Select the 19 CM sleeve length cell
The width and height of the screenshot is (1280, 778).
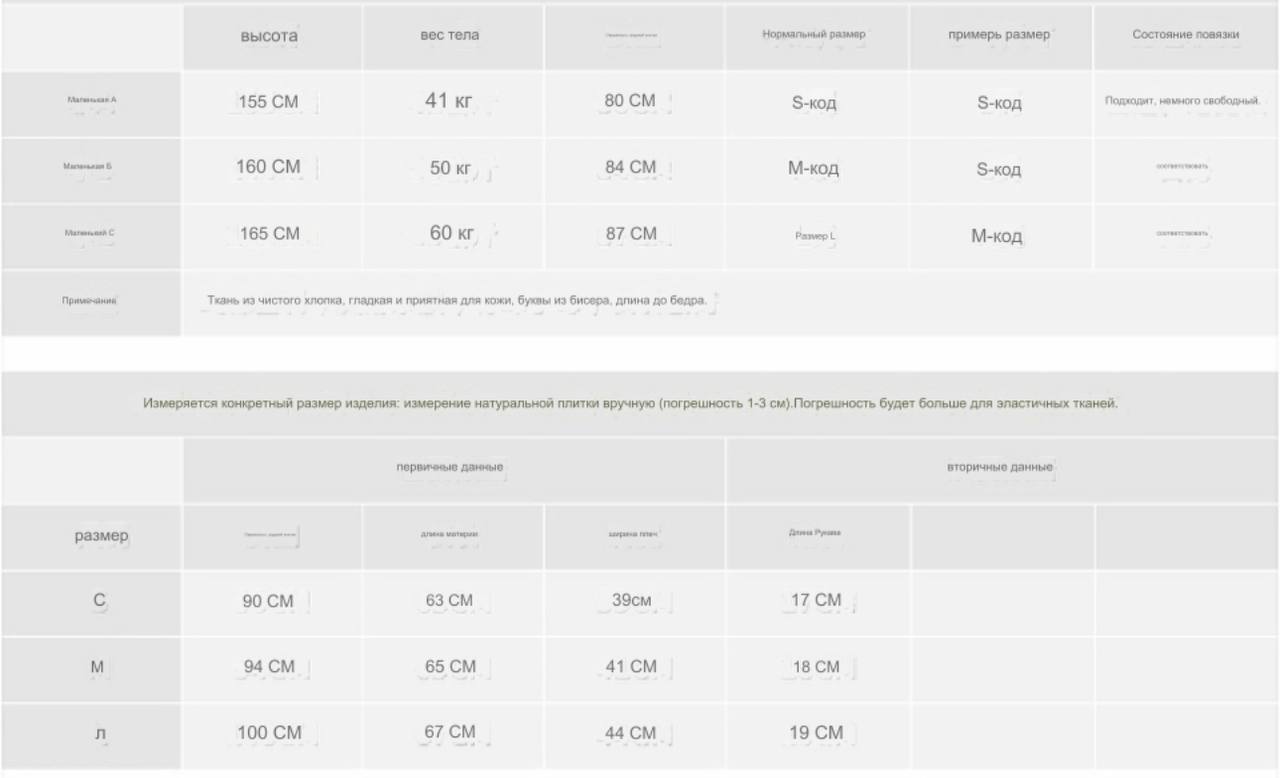(816, 733)
